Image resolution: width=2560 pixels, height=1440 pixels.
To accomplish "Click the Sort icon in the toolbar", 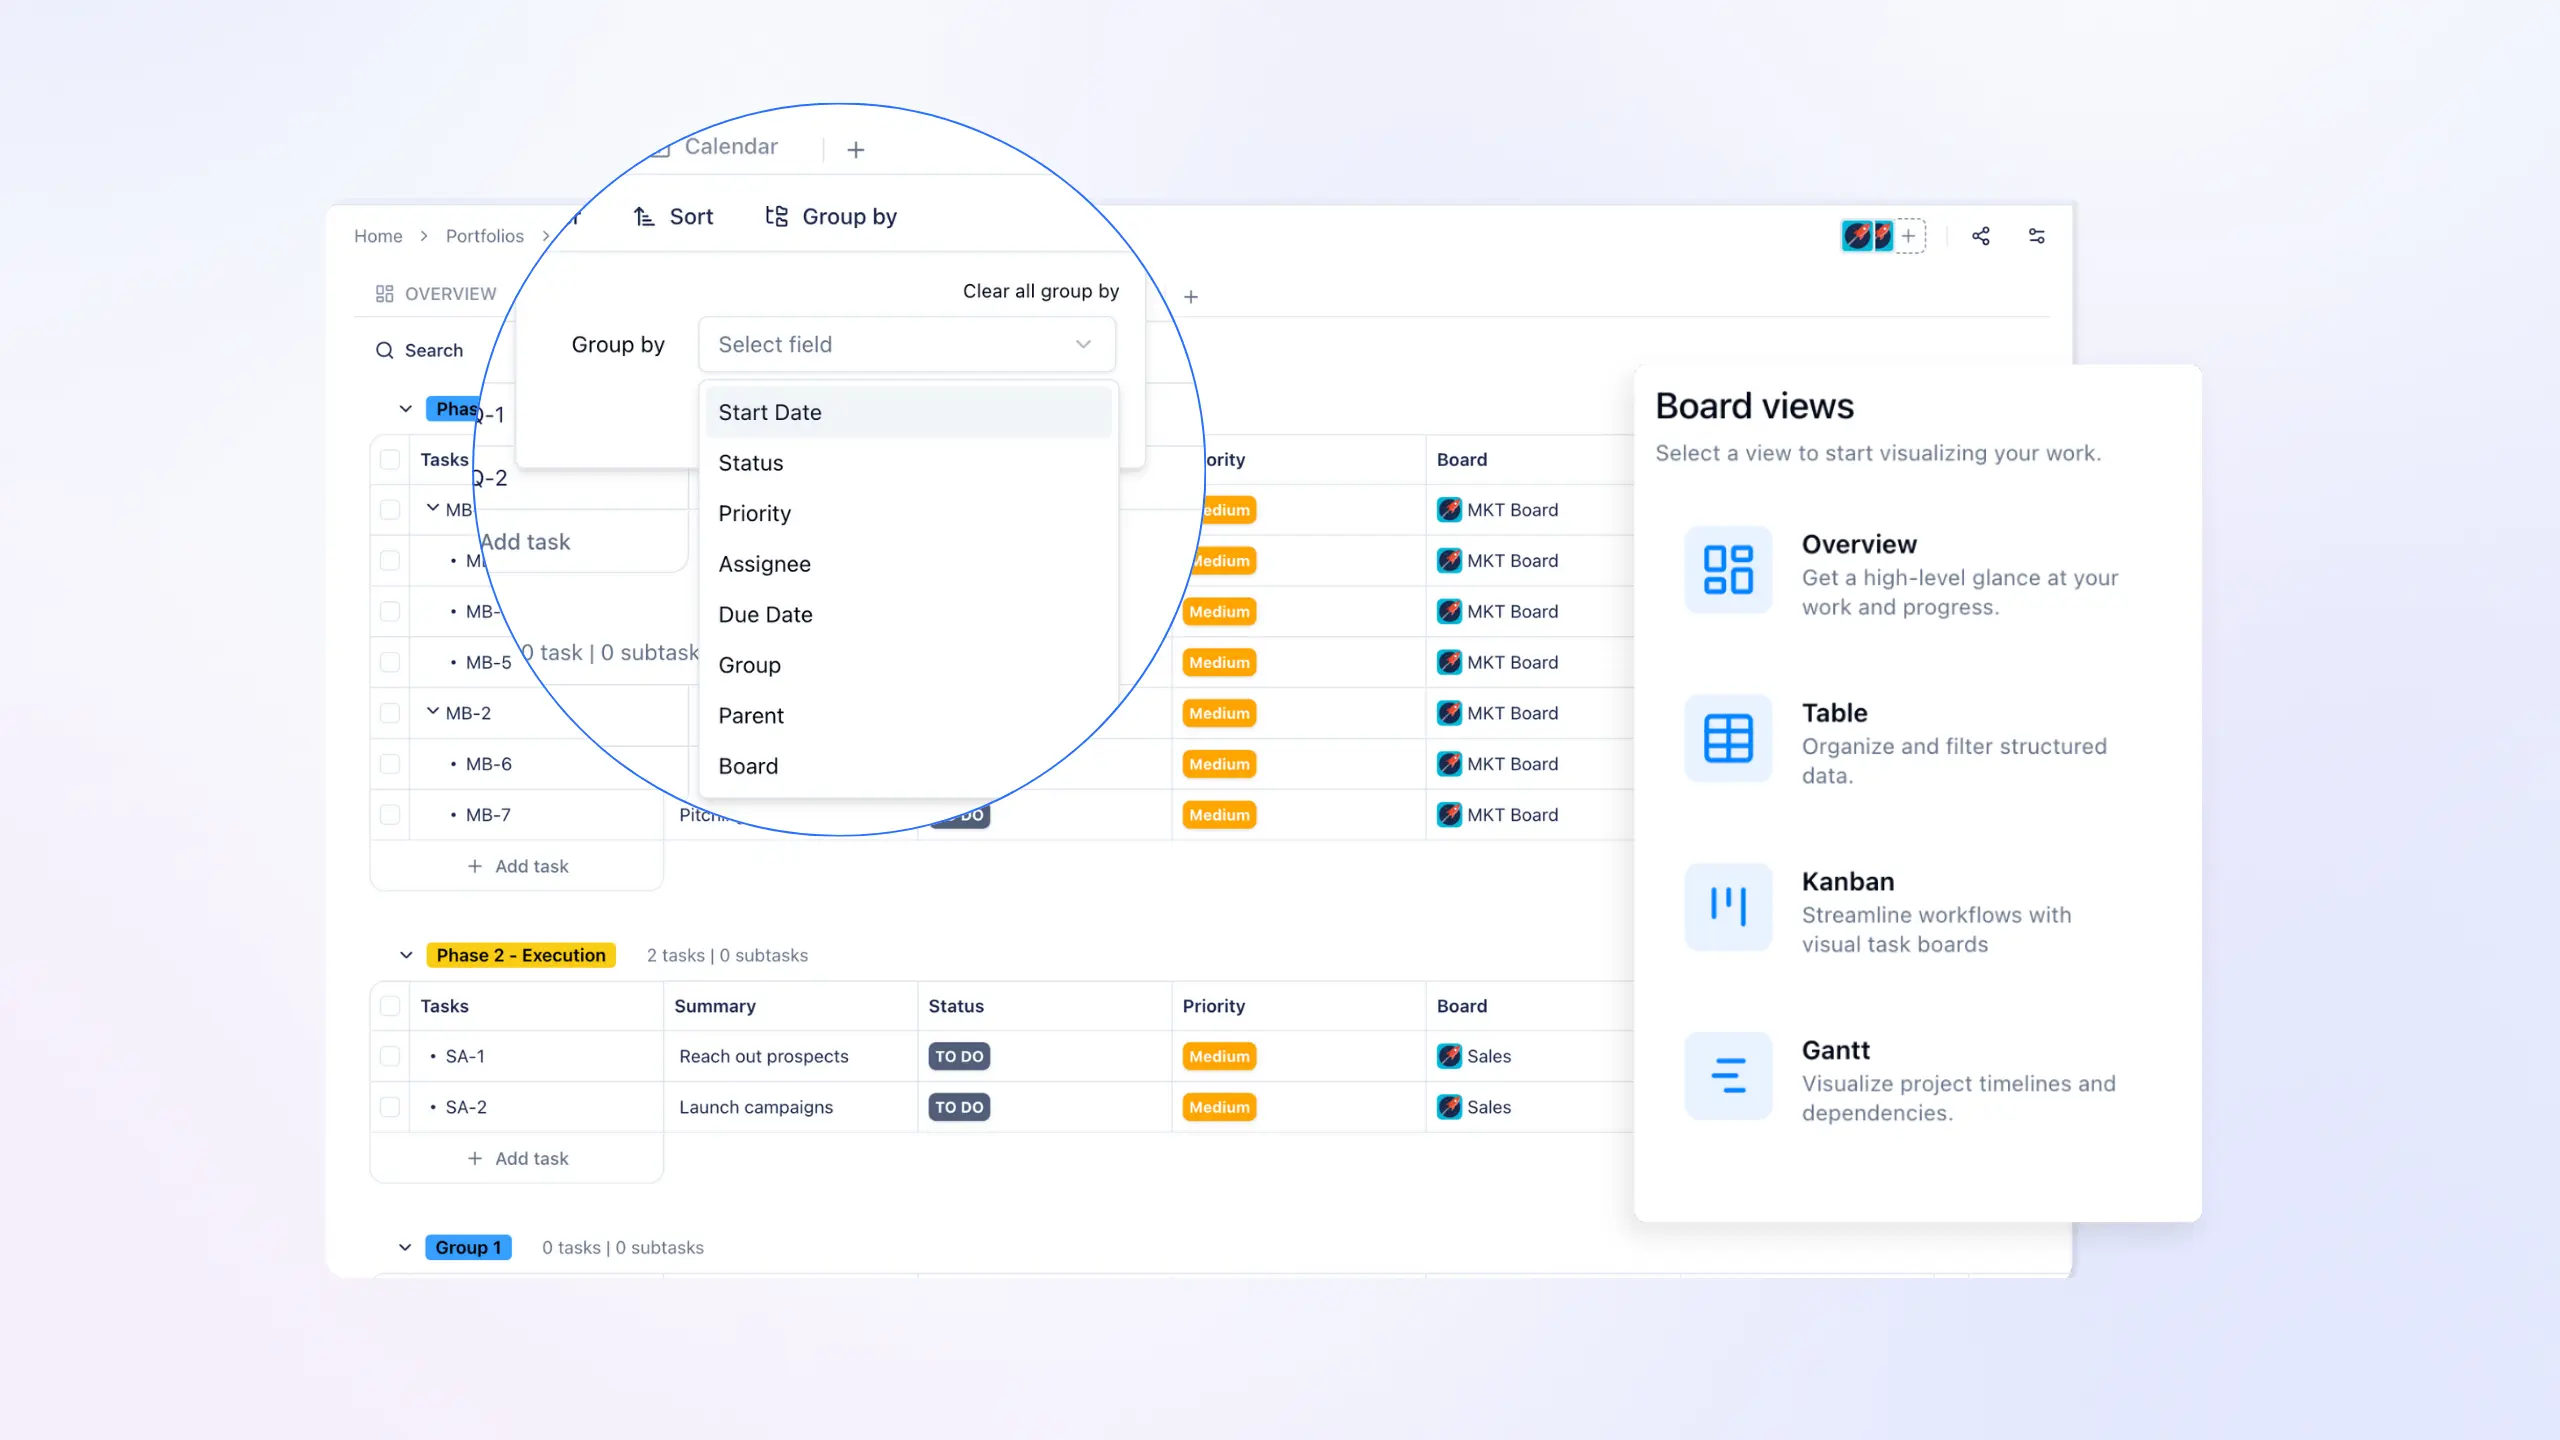I will coord(643,216).
